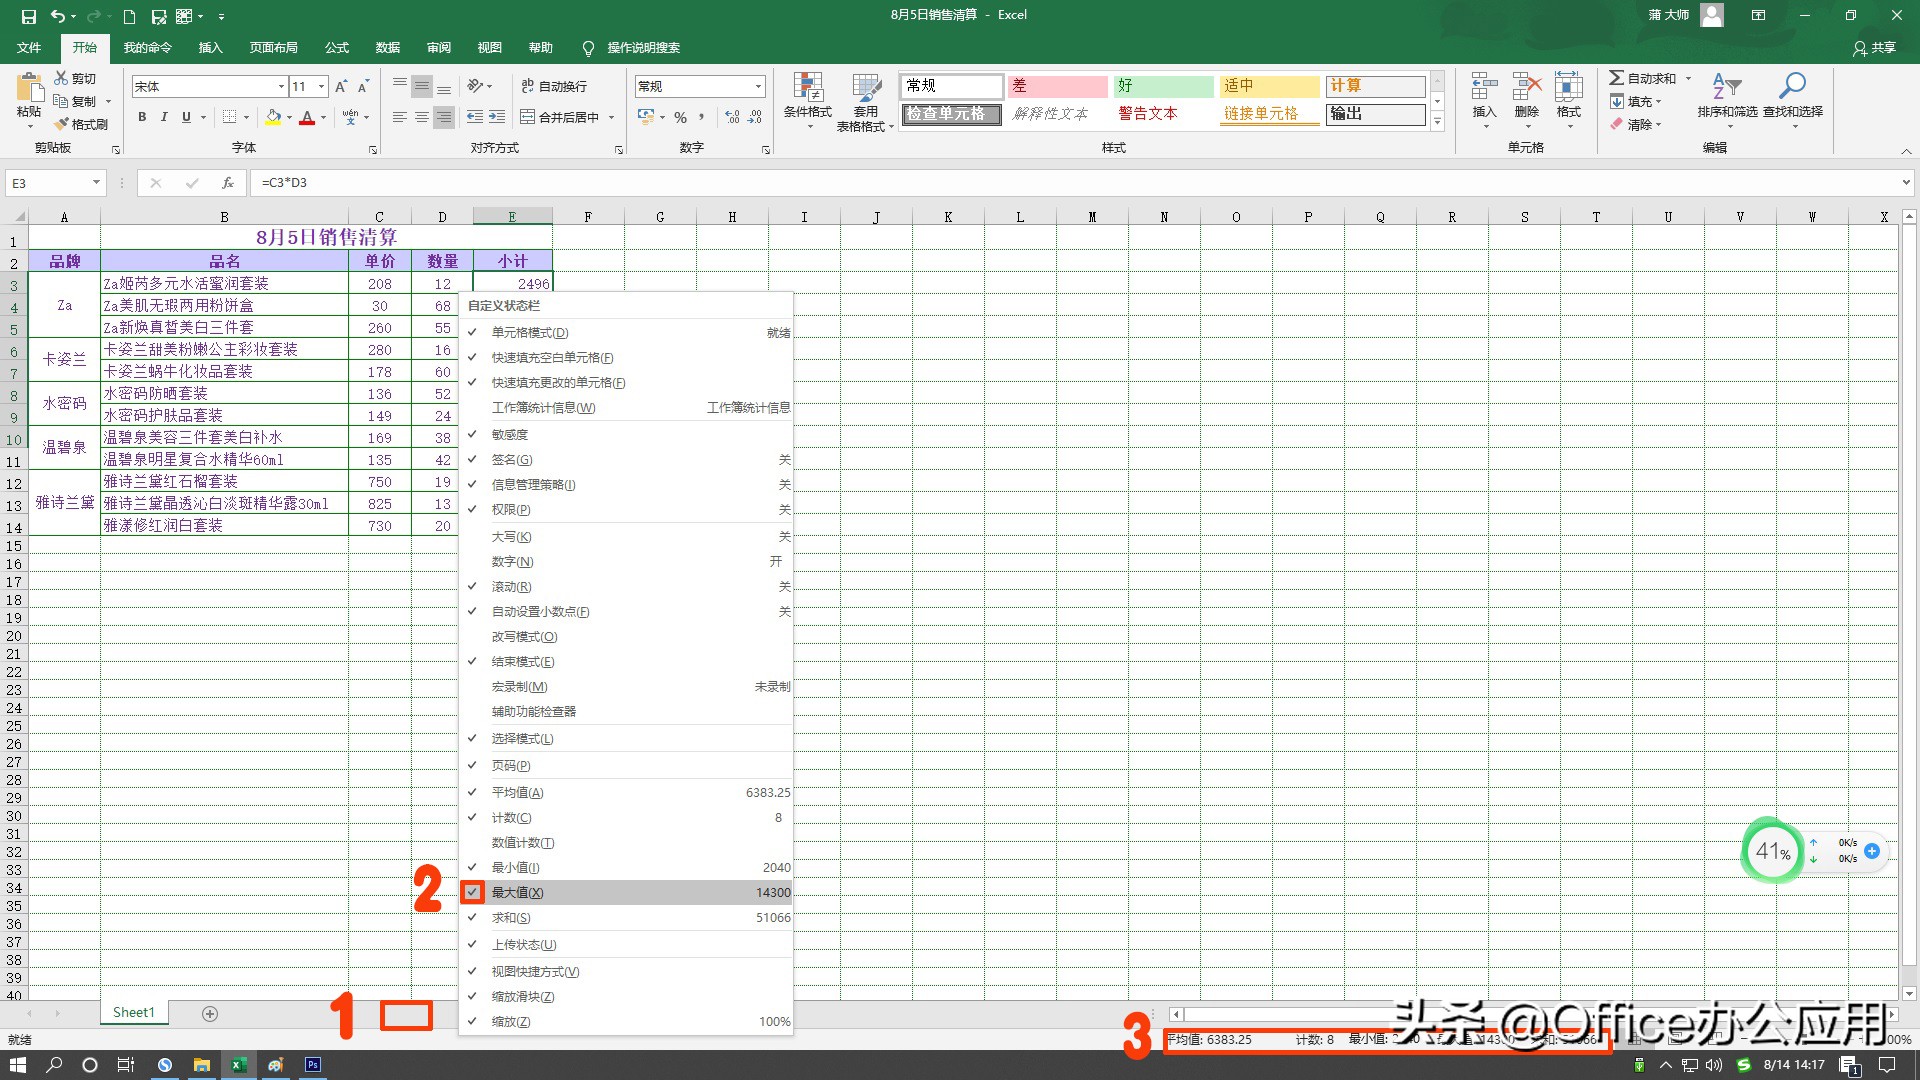Click the Find and Select magnifier icon

pyautogui.click(x=1792, y=87)
